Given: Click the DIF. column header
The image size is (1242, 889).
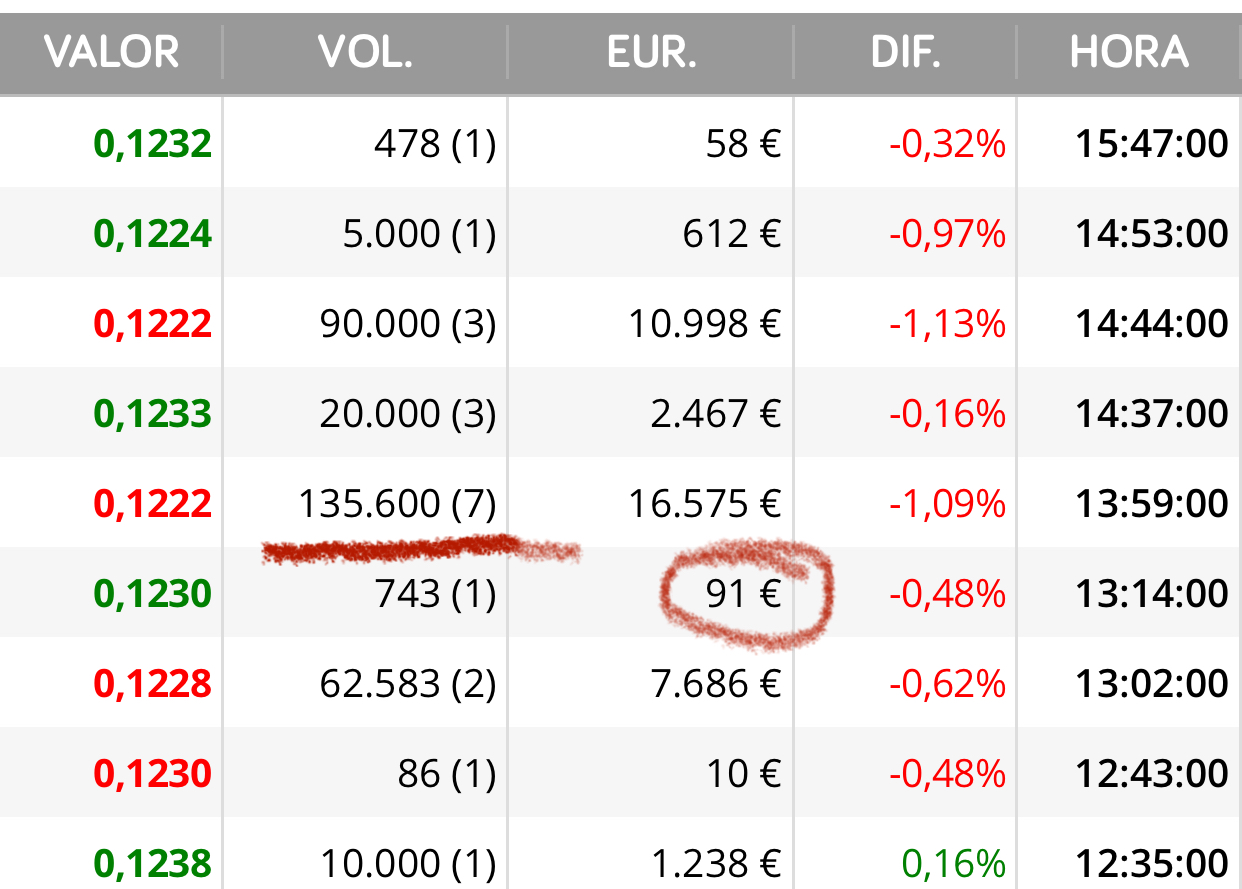Looking at the screenshot, I should click(x=906, y=52).
